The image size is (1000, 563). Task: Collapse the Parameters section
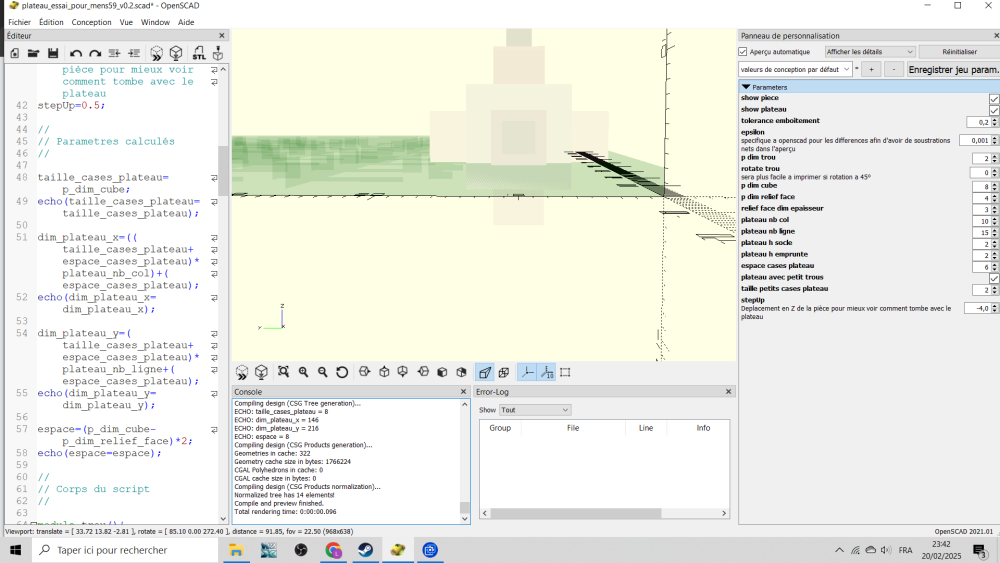tap(746, 87)
